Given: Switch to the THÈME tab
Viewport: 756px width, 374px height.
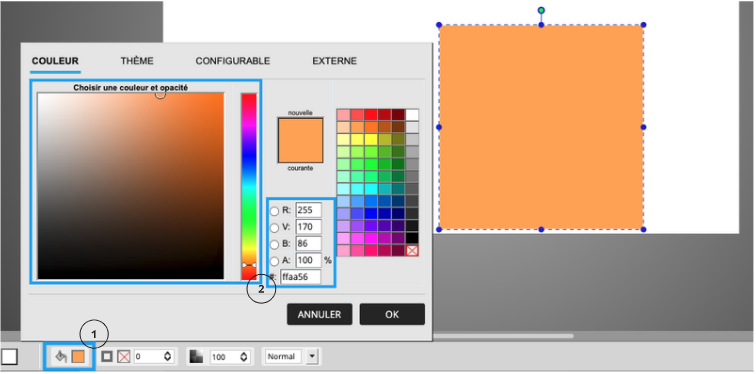Looking at the screenshot, I should [x=137, y=61].
